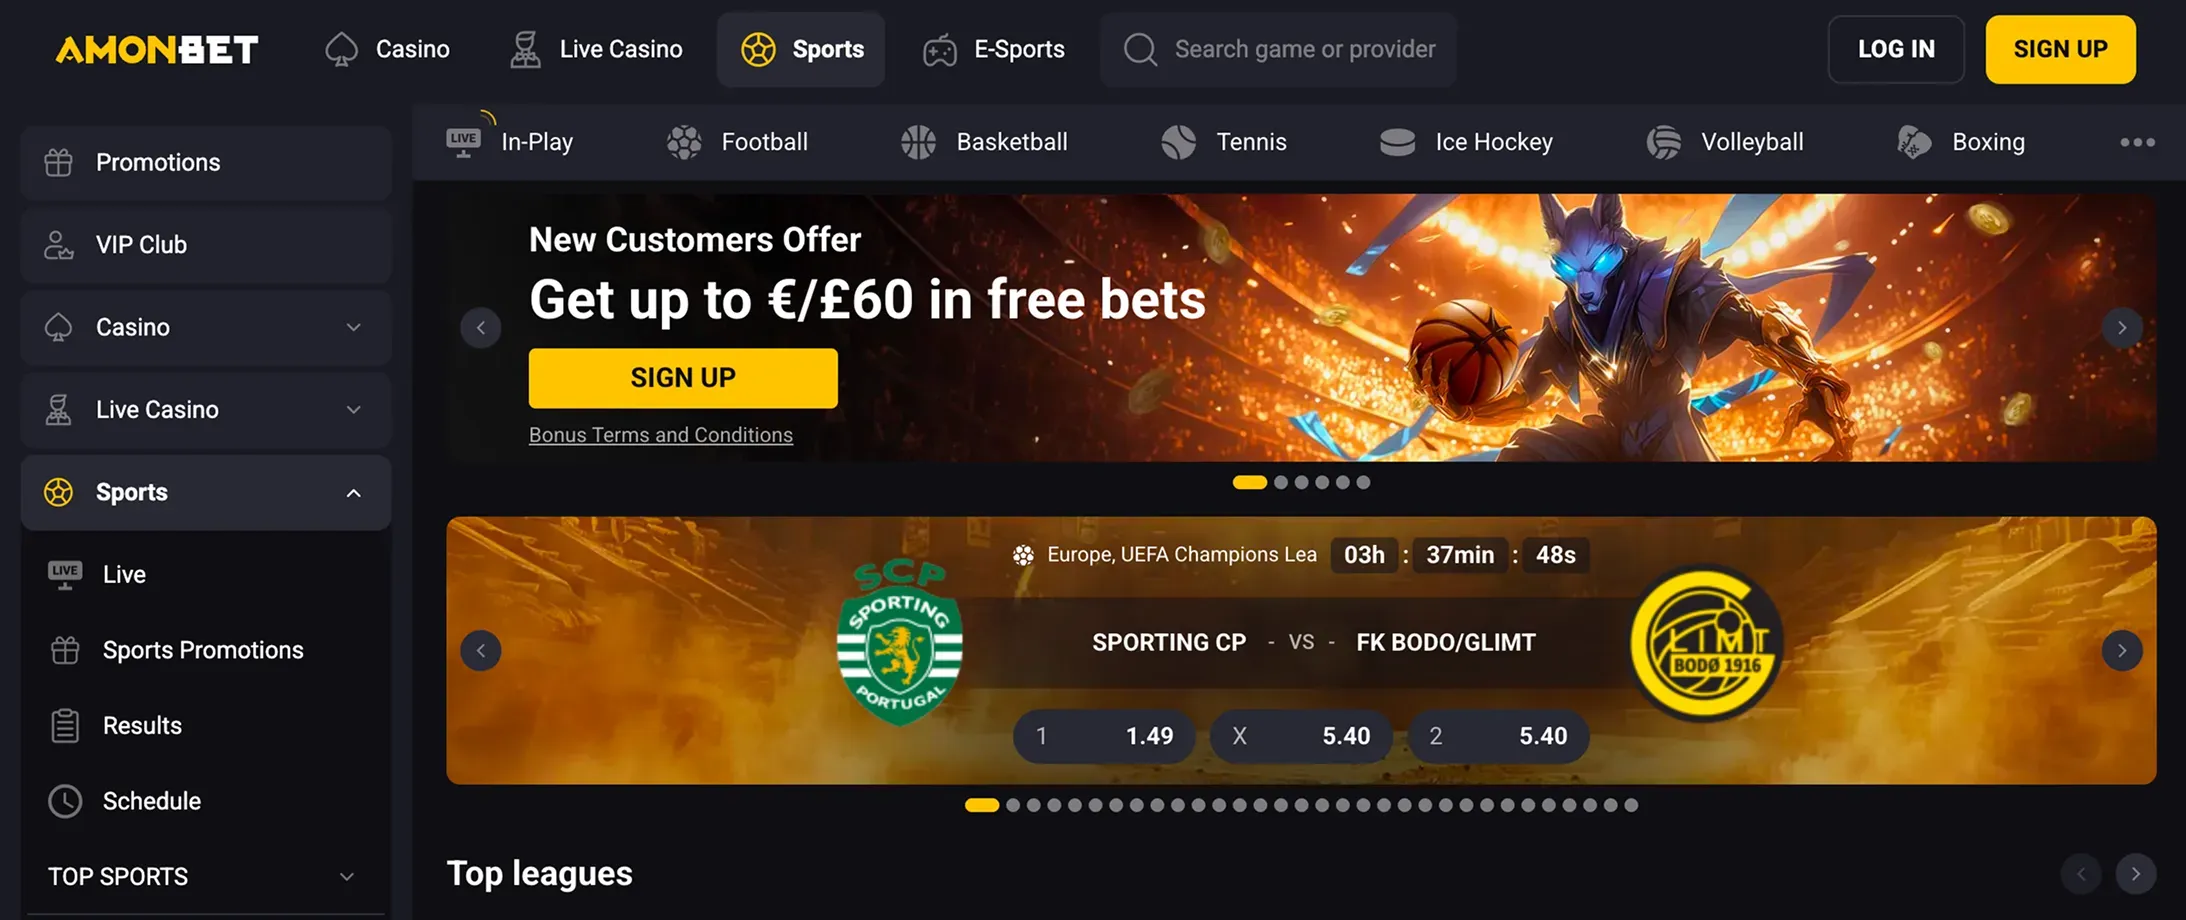Expand the TOP SPORTS list
This screenshot has width=2186, height=920.
[x=347, y=877]
